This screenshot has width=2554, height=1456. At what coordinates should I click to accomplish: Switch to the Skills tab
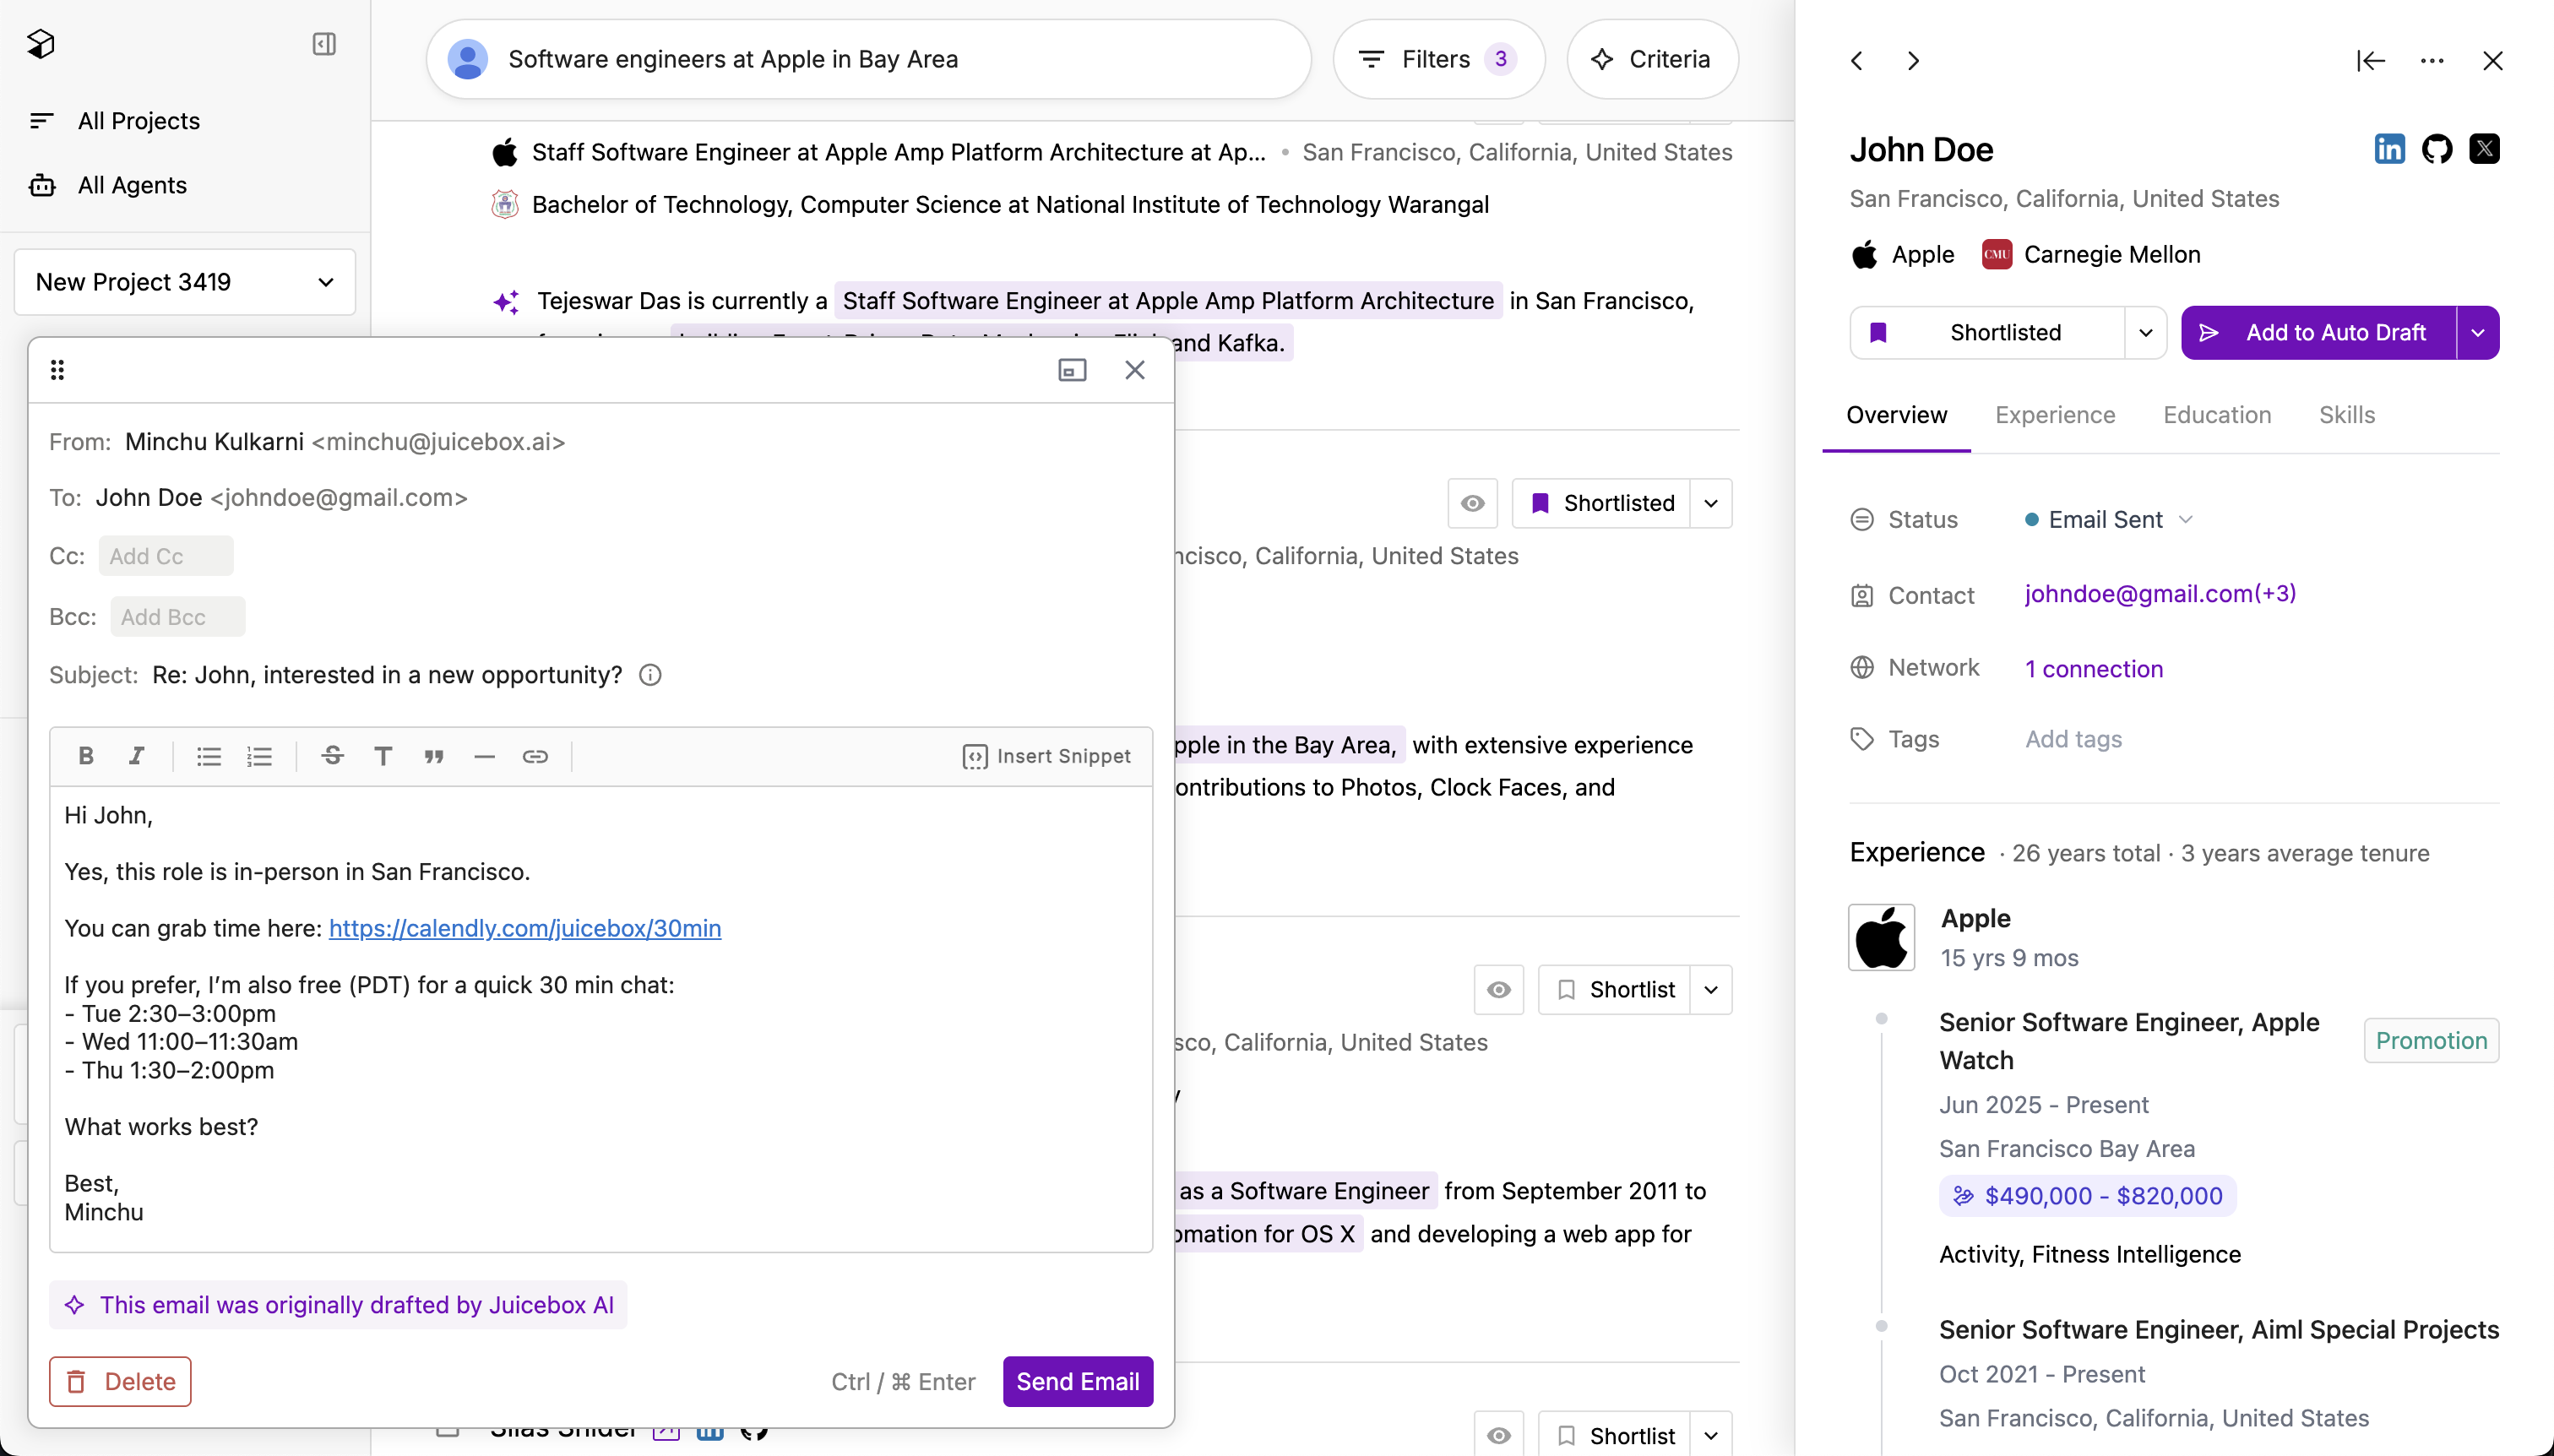2346,415
